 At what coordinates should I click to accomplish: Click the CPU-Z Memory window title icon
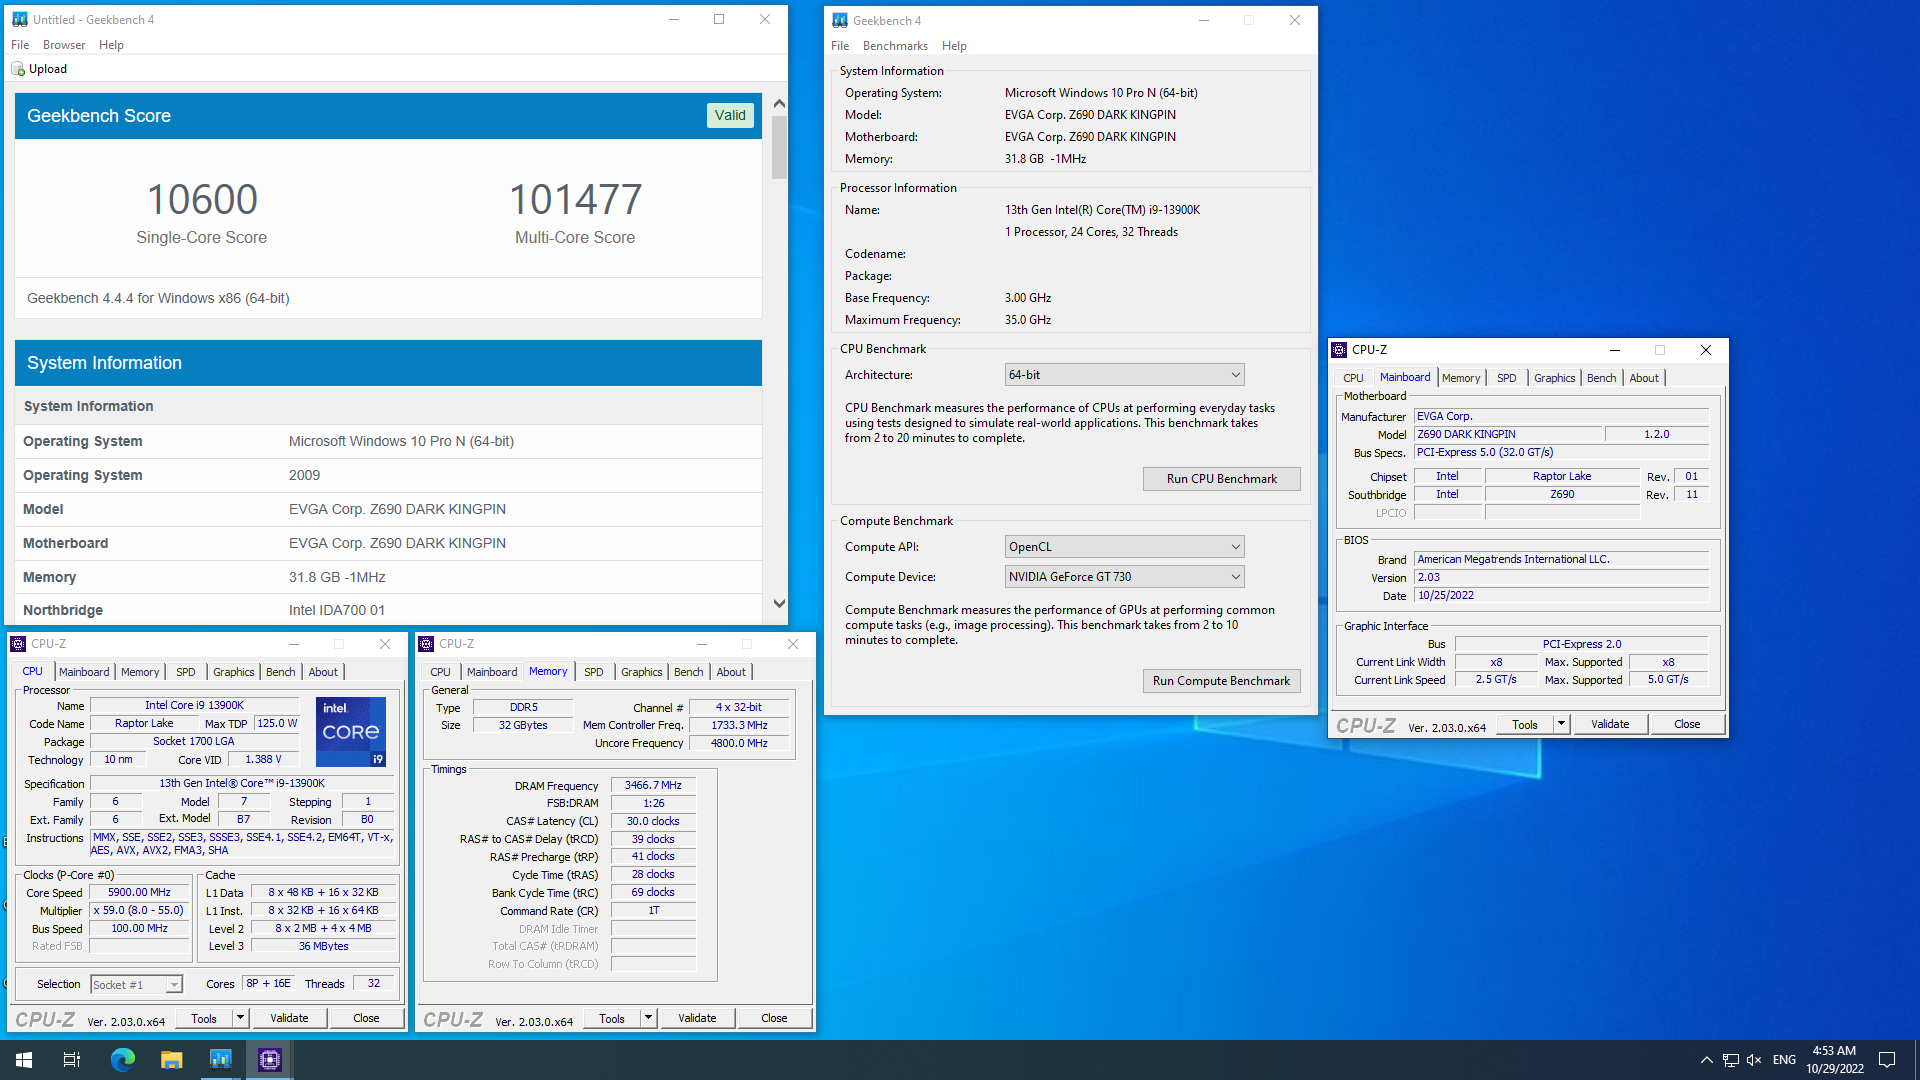point(426,644)
